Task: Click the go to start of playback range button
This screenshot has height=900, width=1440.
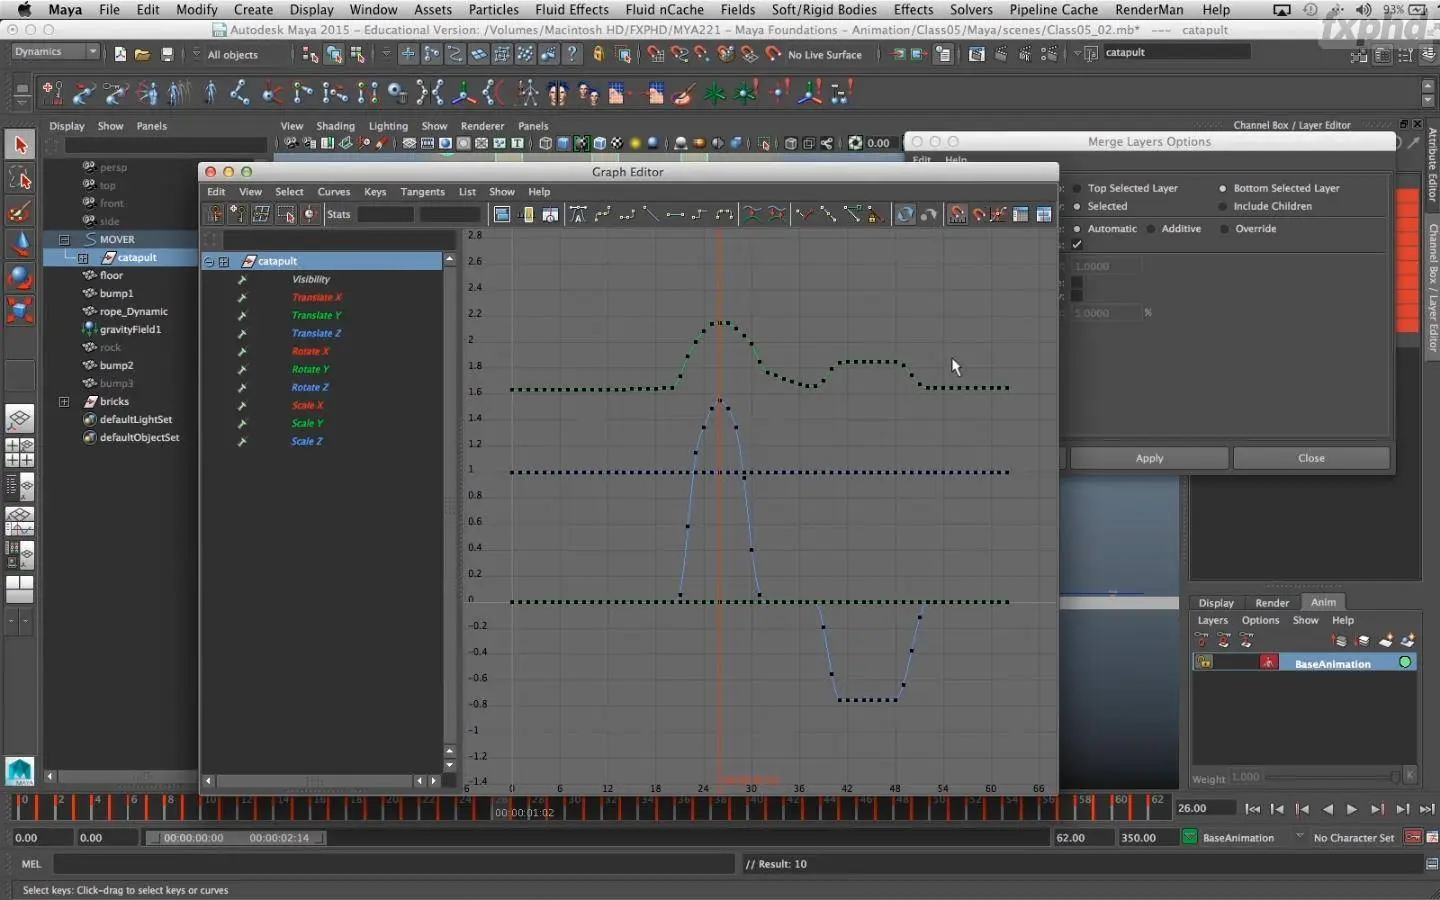Action: pos(1252,809)
